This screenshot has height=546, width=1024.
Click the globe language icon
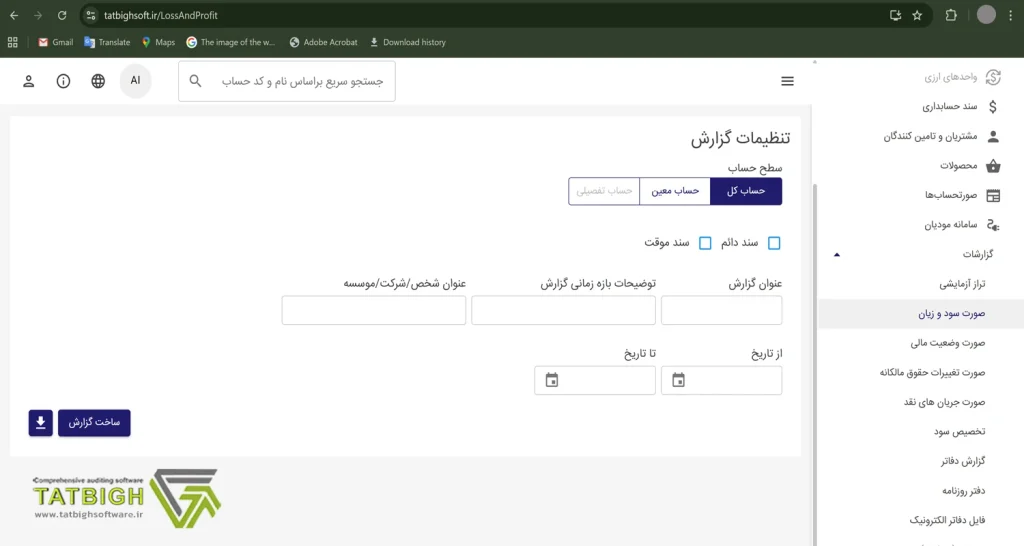[x=98, y=81]
